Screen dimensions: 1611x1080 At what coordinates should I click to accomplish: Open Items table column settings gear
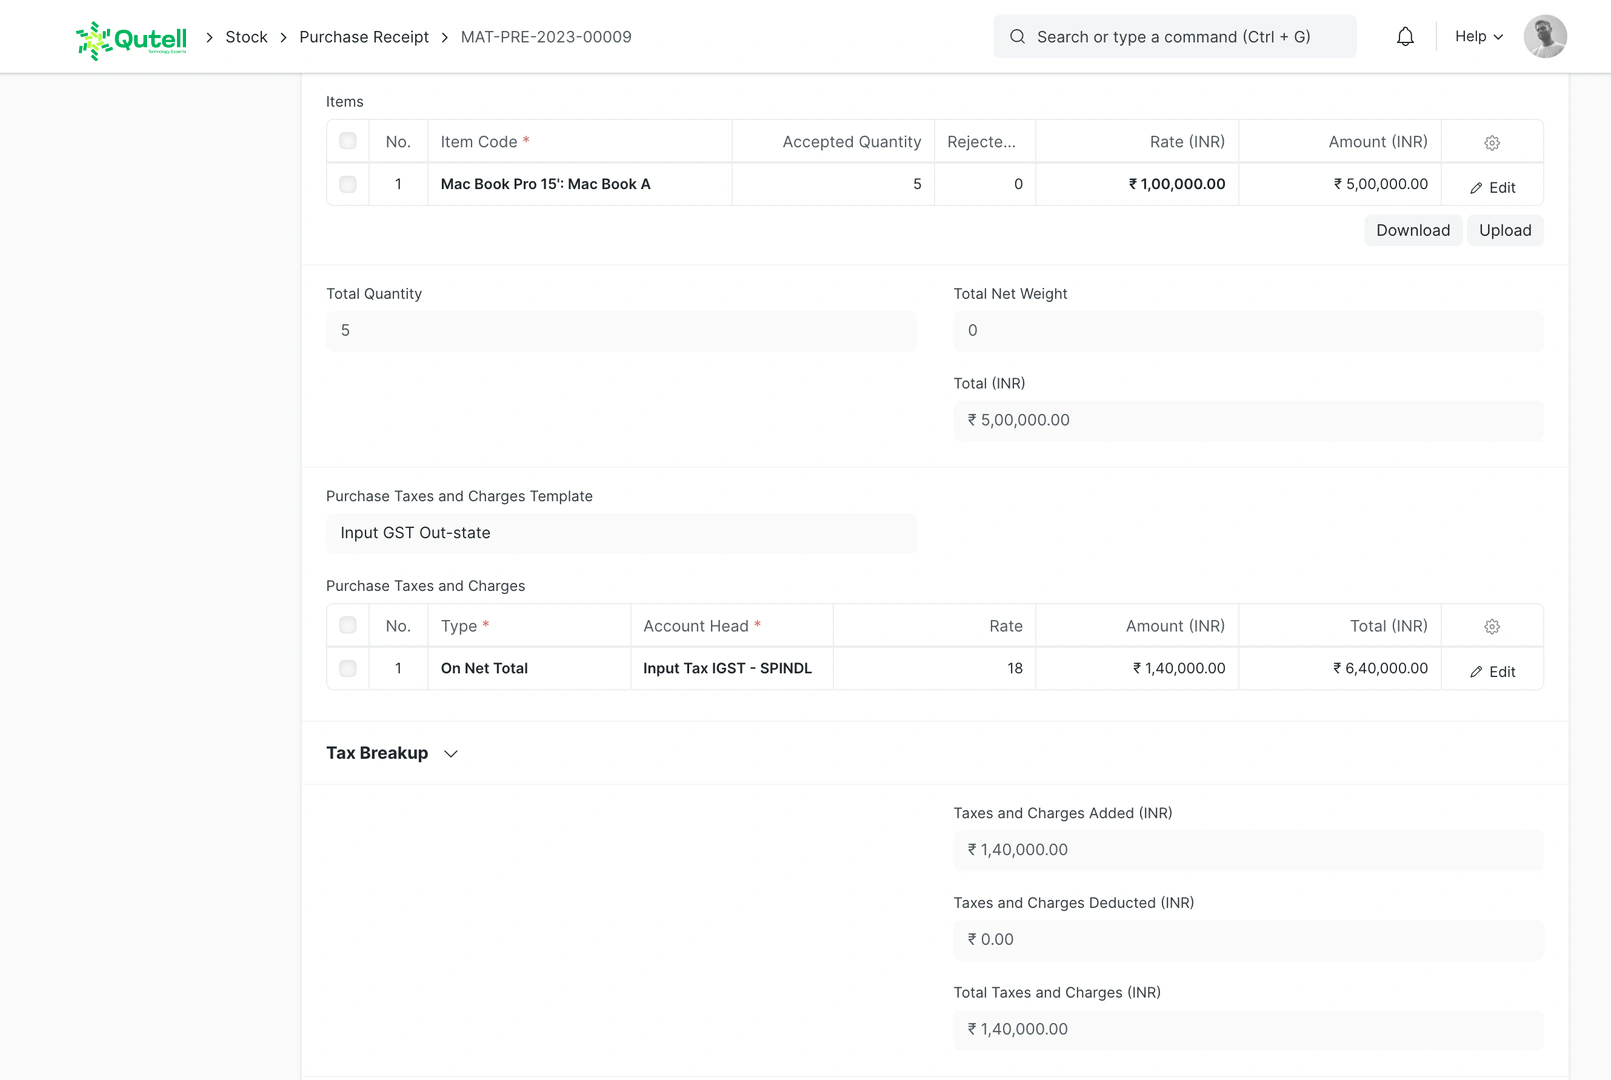point(1491,143)
